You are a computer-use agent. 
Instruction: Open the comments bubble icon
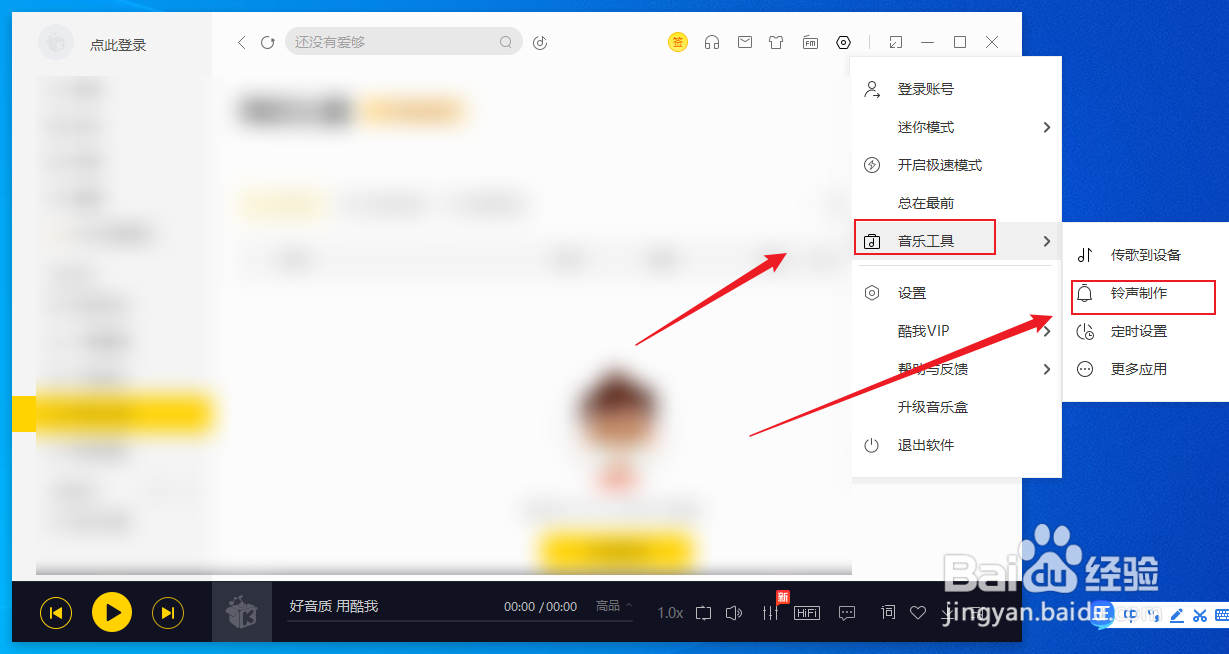click(x=847, y=612)
